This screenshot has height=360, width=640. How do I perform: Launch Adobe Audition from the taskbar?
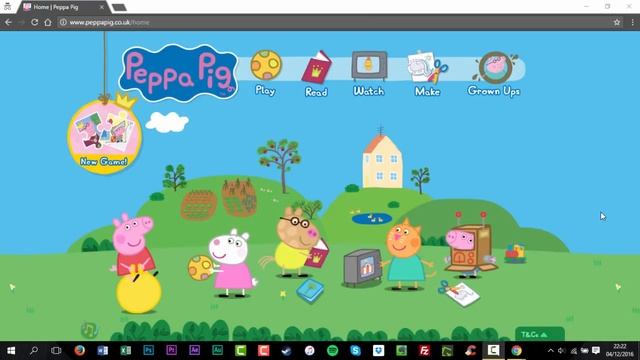tap(217, 351)
